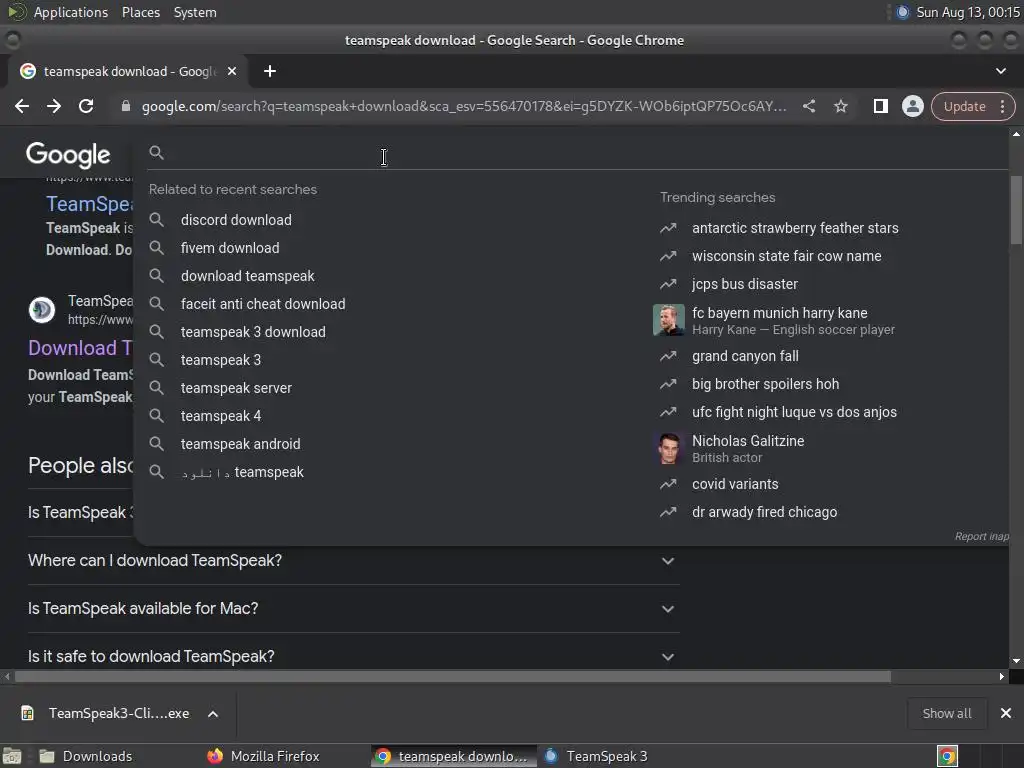Expand Is it safe to download TeamSpeak?
This screenshot has height=768, width=1024.
[353, 656]
